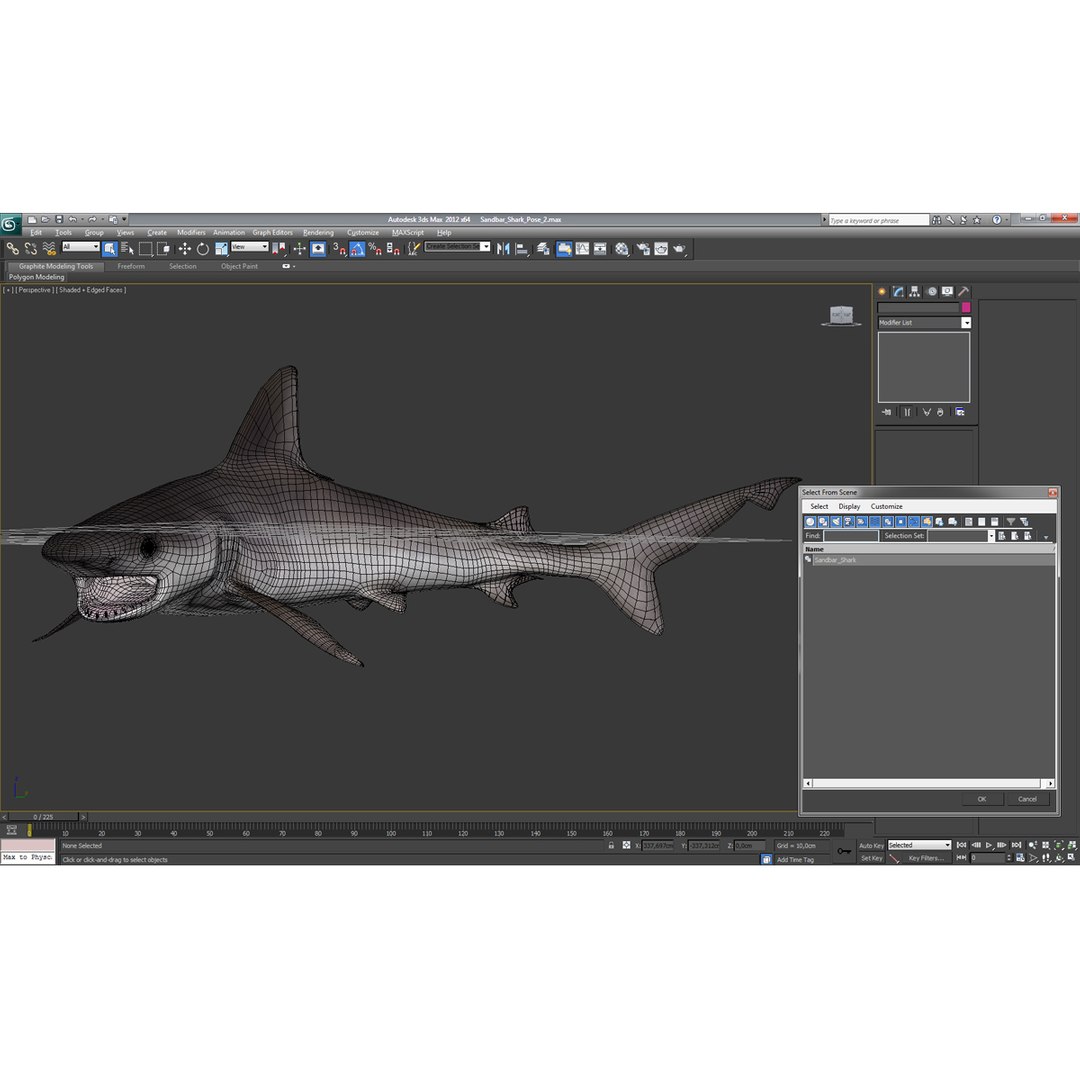
Task: Toggle Keyboard Shortcut Override
Action: (x=318, y=249)
